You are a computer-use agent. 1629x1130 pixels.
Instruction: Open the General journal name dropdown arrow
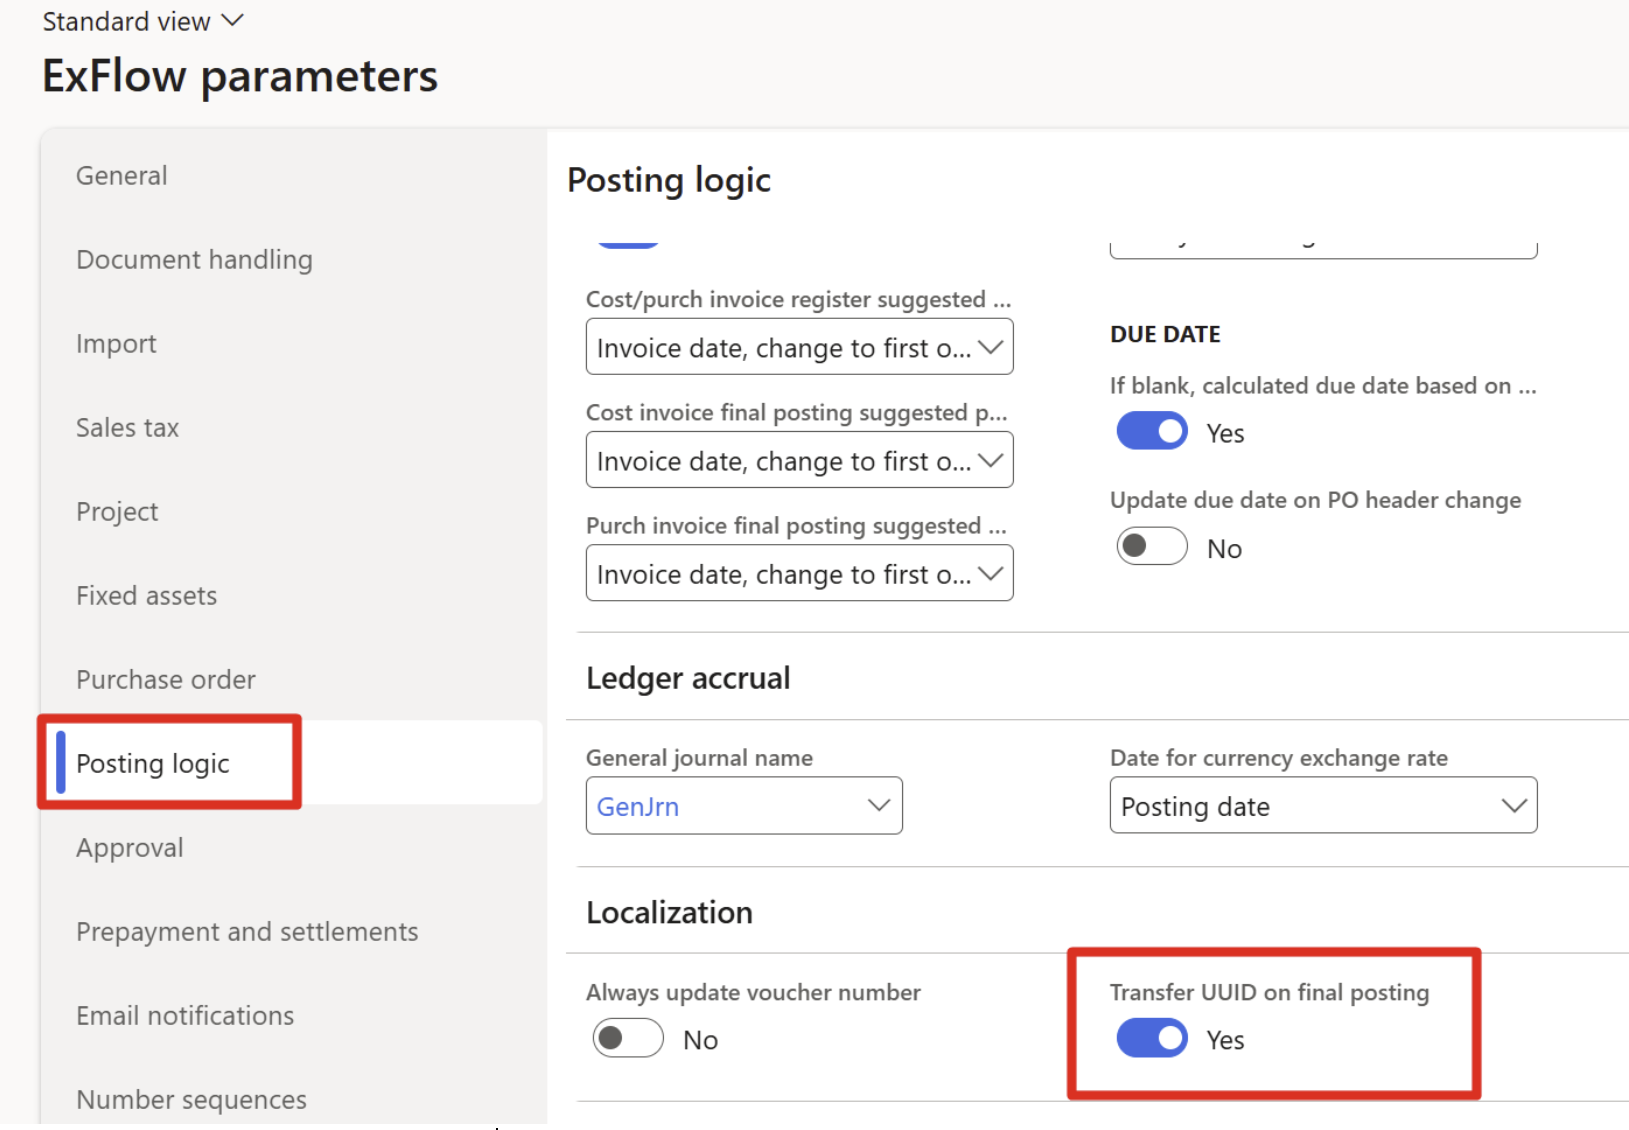pyautogui.click(x=879, y=806)
